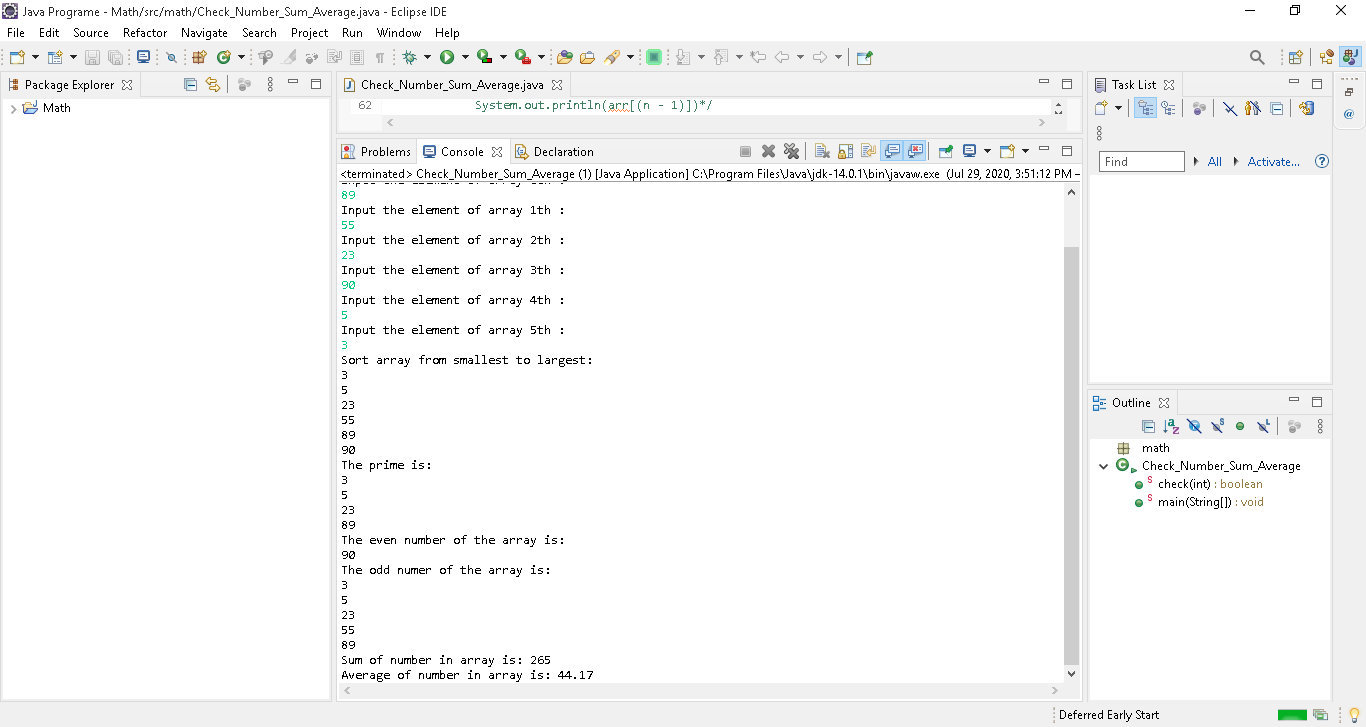Click Collapse All icon in Task List
The width and height of the screenshot is (1366, 727).
coord(1277,108)
